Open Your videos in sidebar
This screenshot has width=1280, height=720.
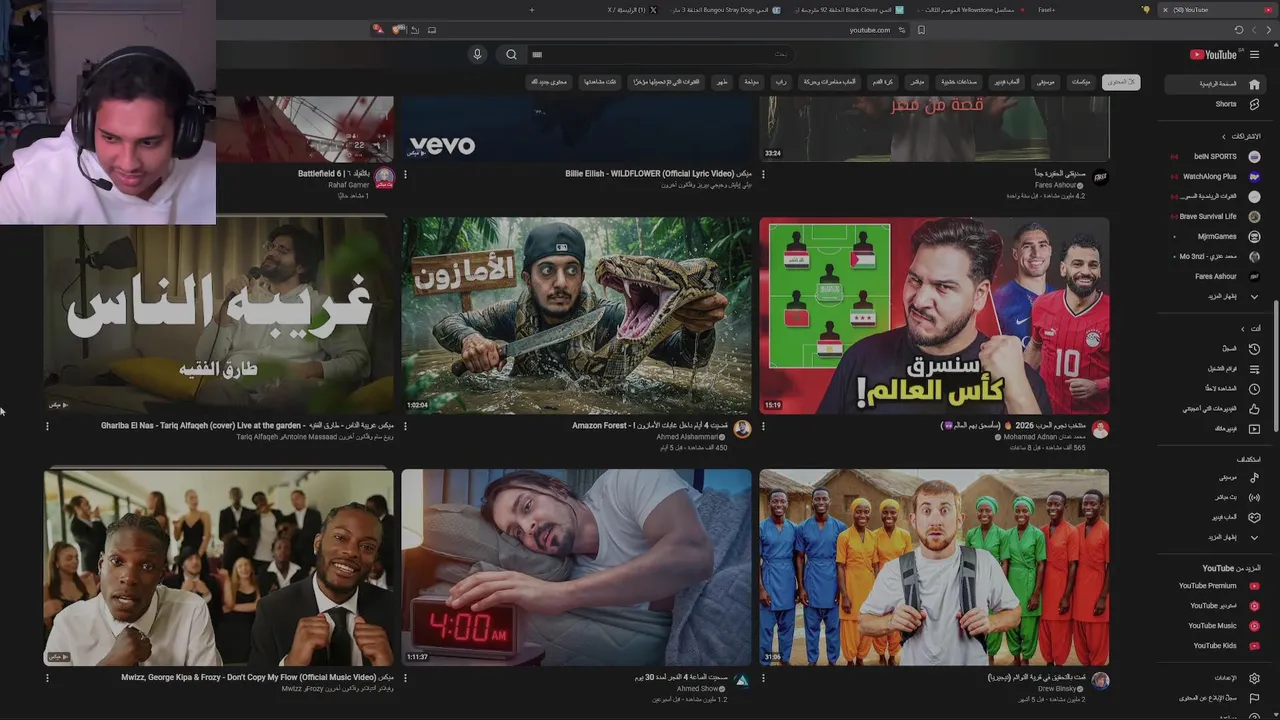coord(1215,428)
